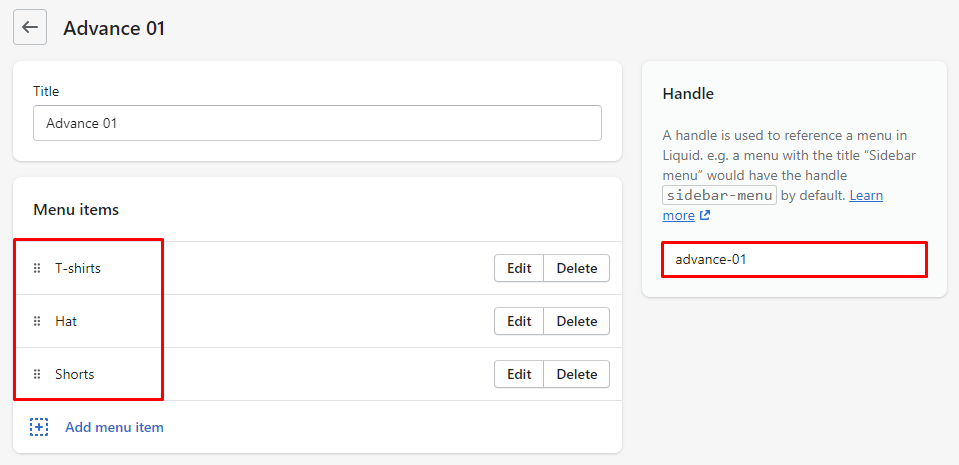This screenshot has height=465, width=959.
Task: Click the handle field containing advance-01
Action: coord(794,259)
